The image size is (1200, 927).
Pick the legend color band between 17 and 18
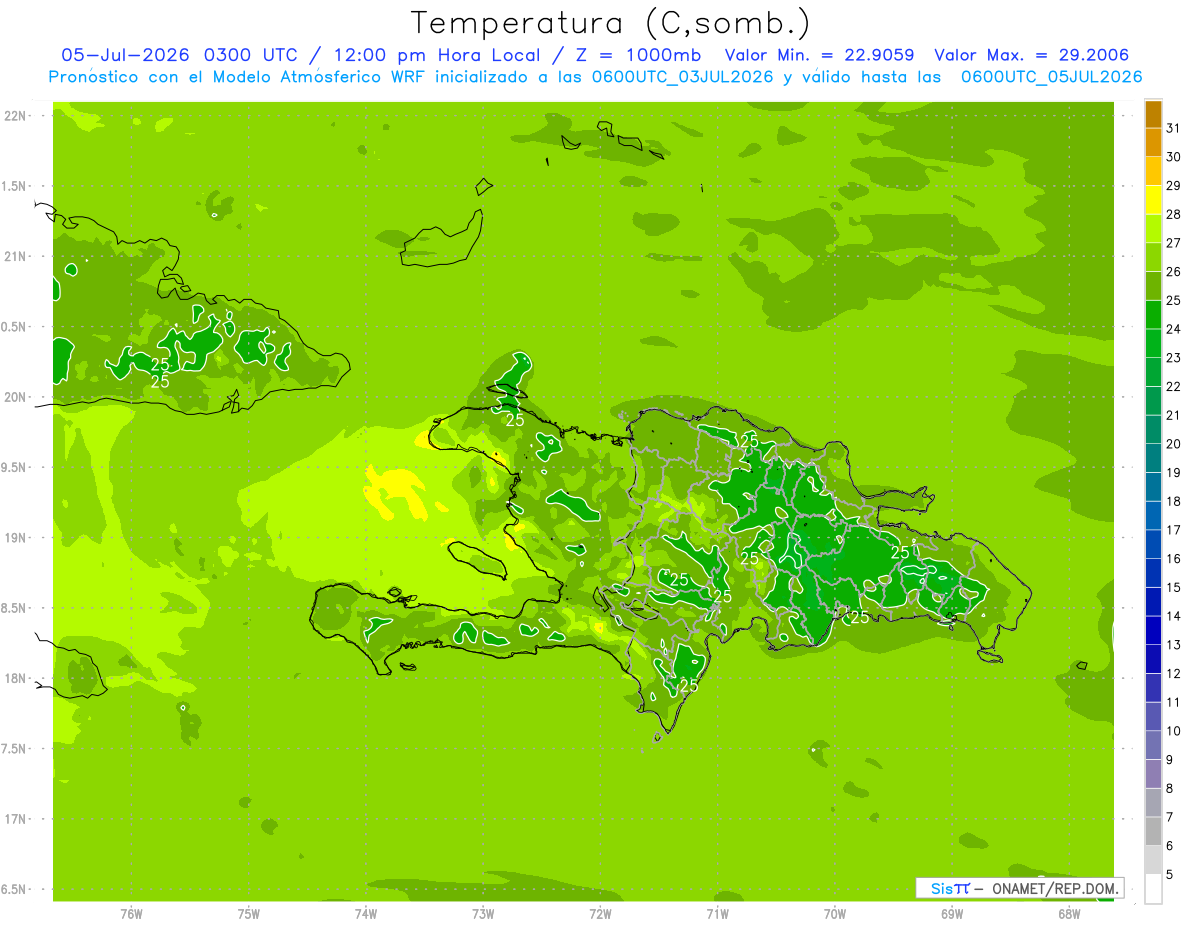click(x=1153, y=516)
